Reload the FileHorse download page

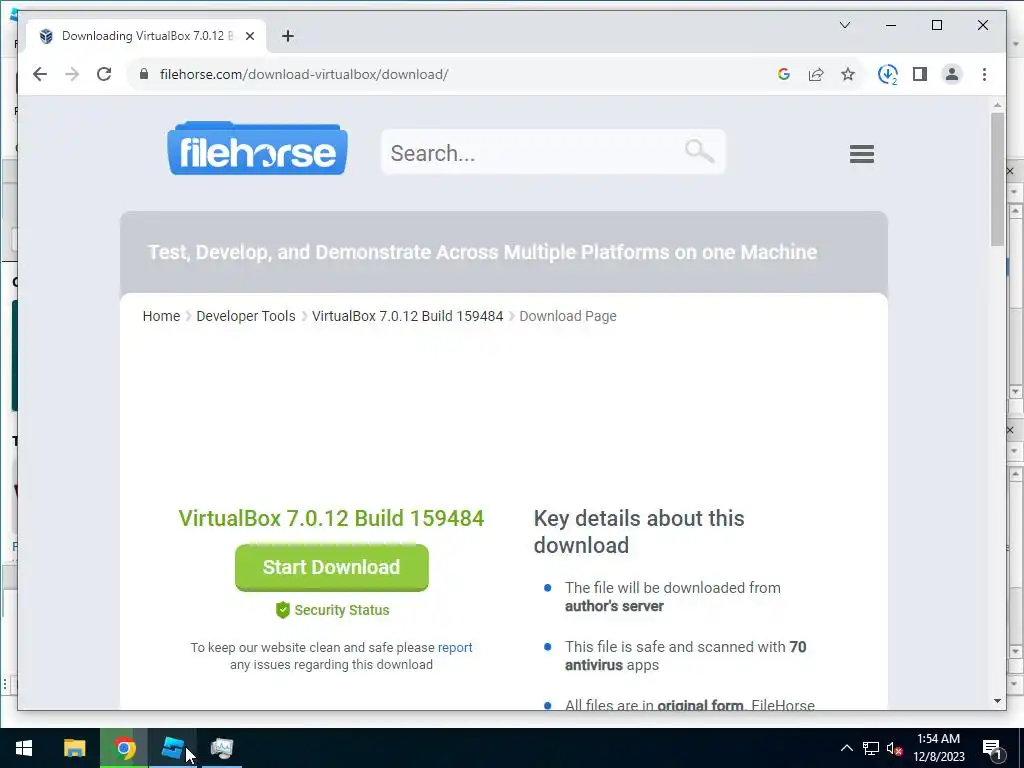pos(104,74)
